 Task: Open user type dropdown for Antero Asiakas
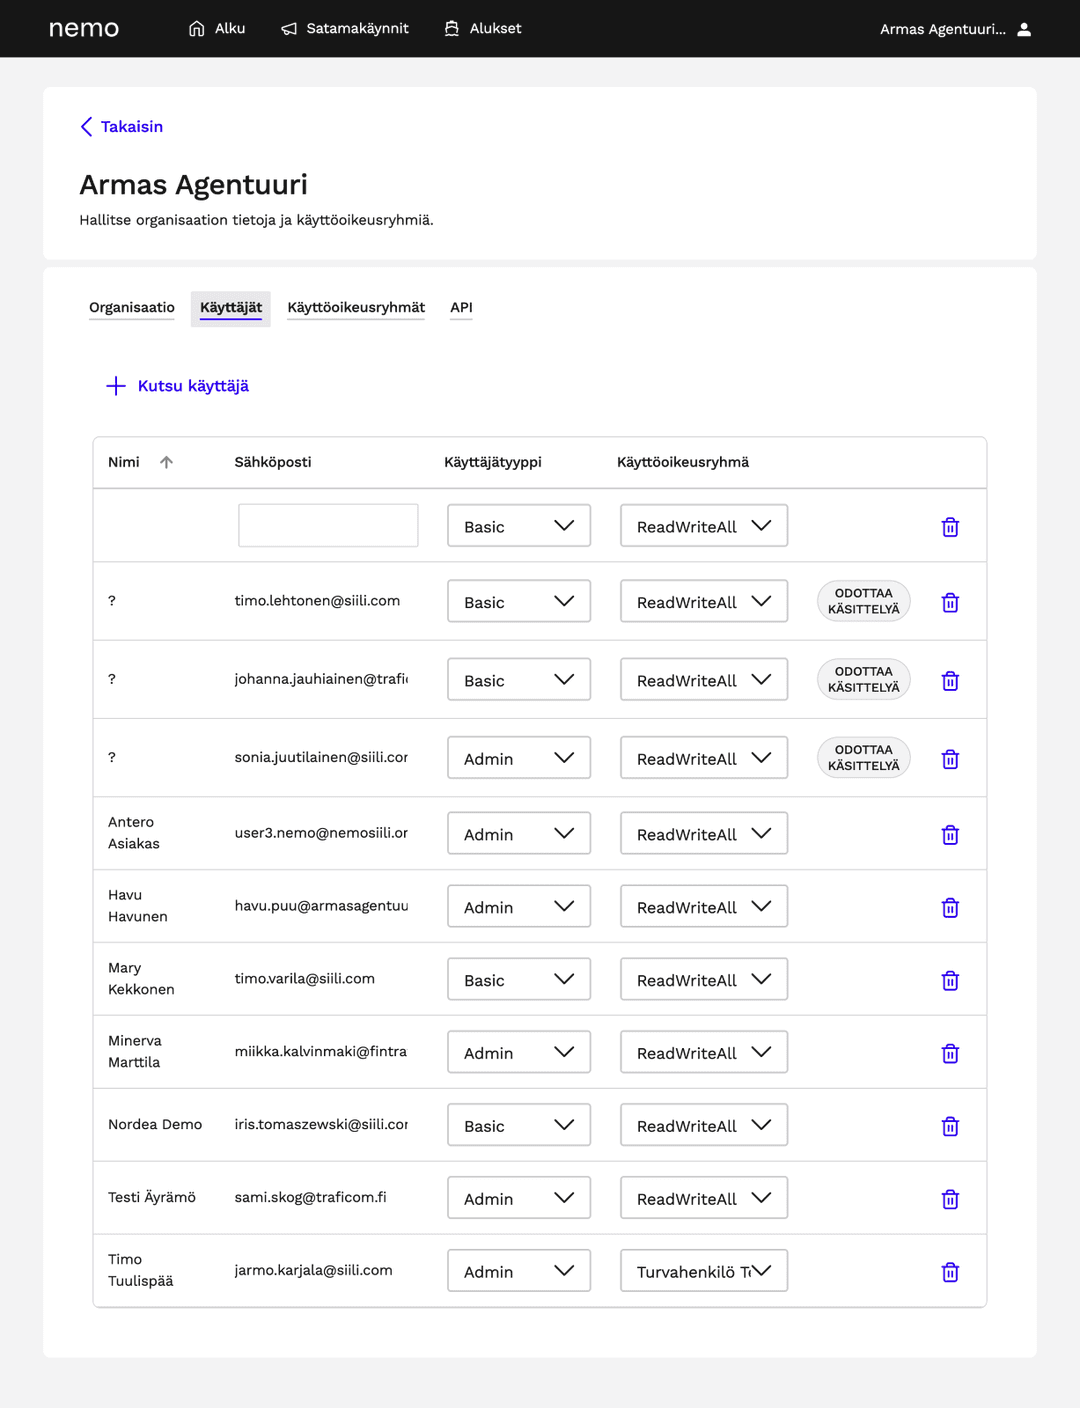[x=518, y=834]
